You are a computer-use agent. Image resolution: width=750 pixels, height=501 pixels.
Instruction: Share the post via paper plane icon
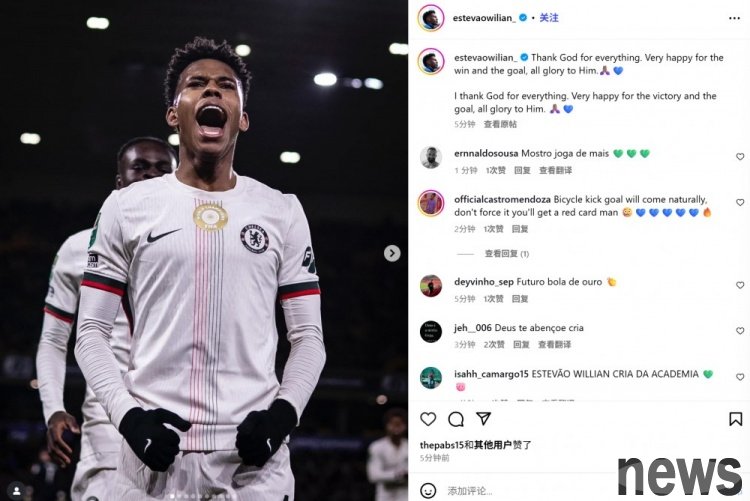[484, 418]
